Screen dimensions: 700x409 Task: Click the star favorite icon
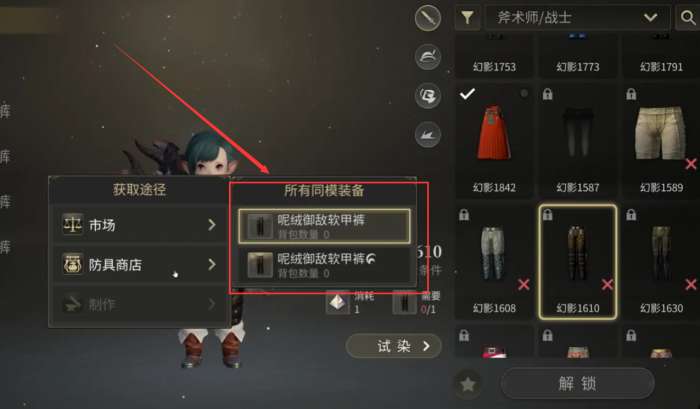(468, 384)
